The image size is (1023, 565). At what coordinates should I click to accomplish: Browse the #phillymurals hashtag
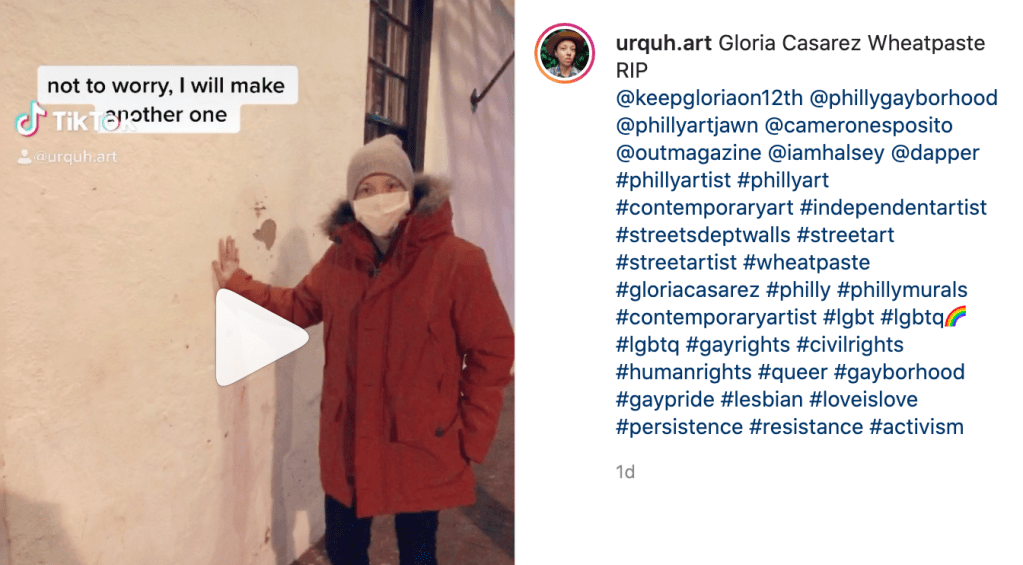902,290
